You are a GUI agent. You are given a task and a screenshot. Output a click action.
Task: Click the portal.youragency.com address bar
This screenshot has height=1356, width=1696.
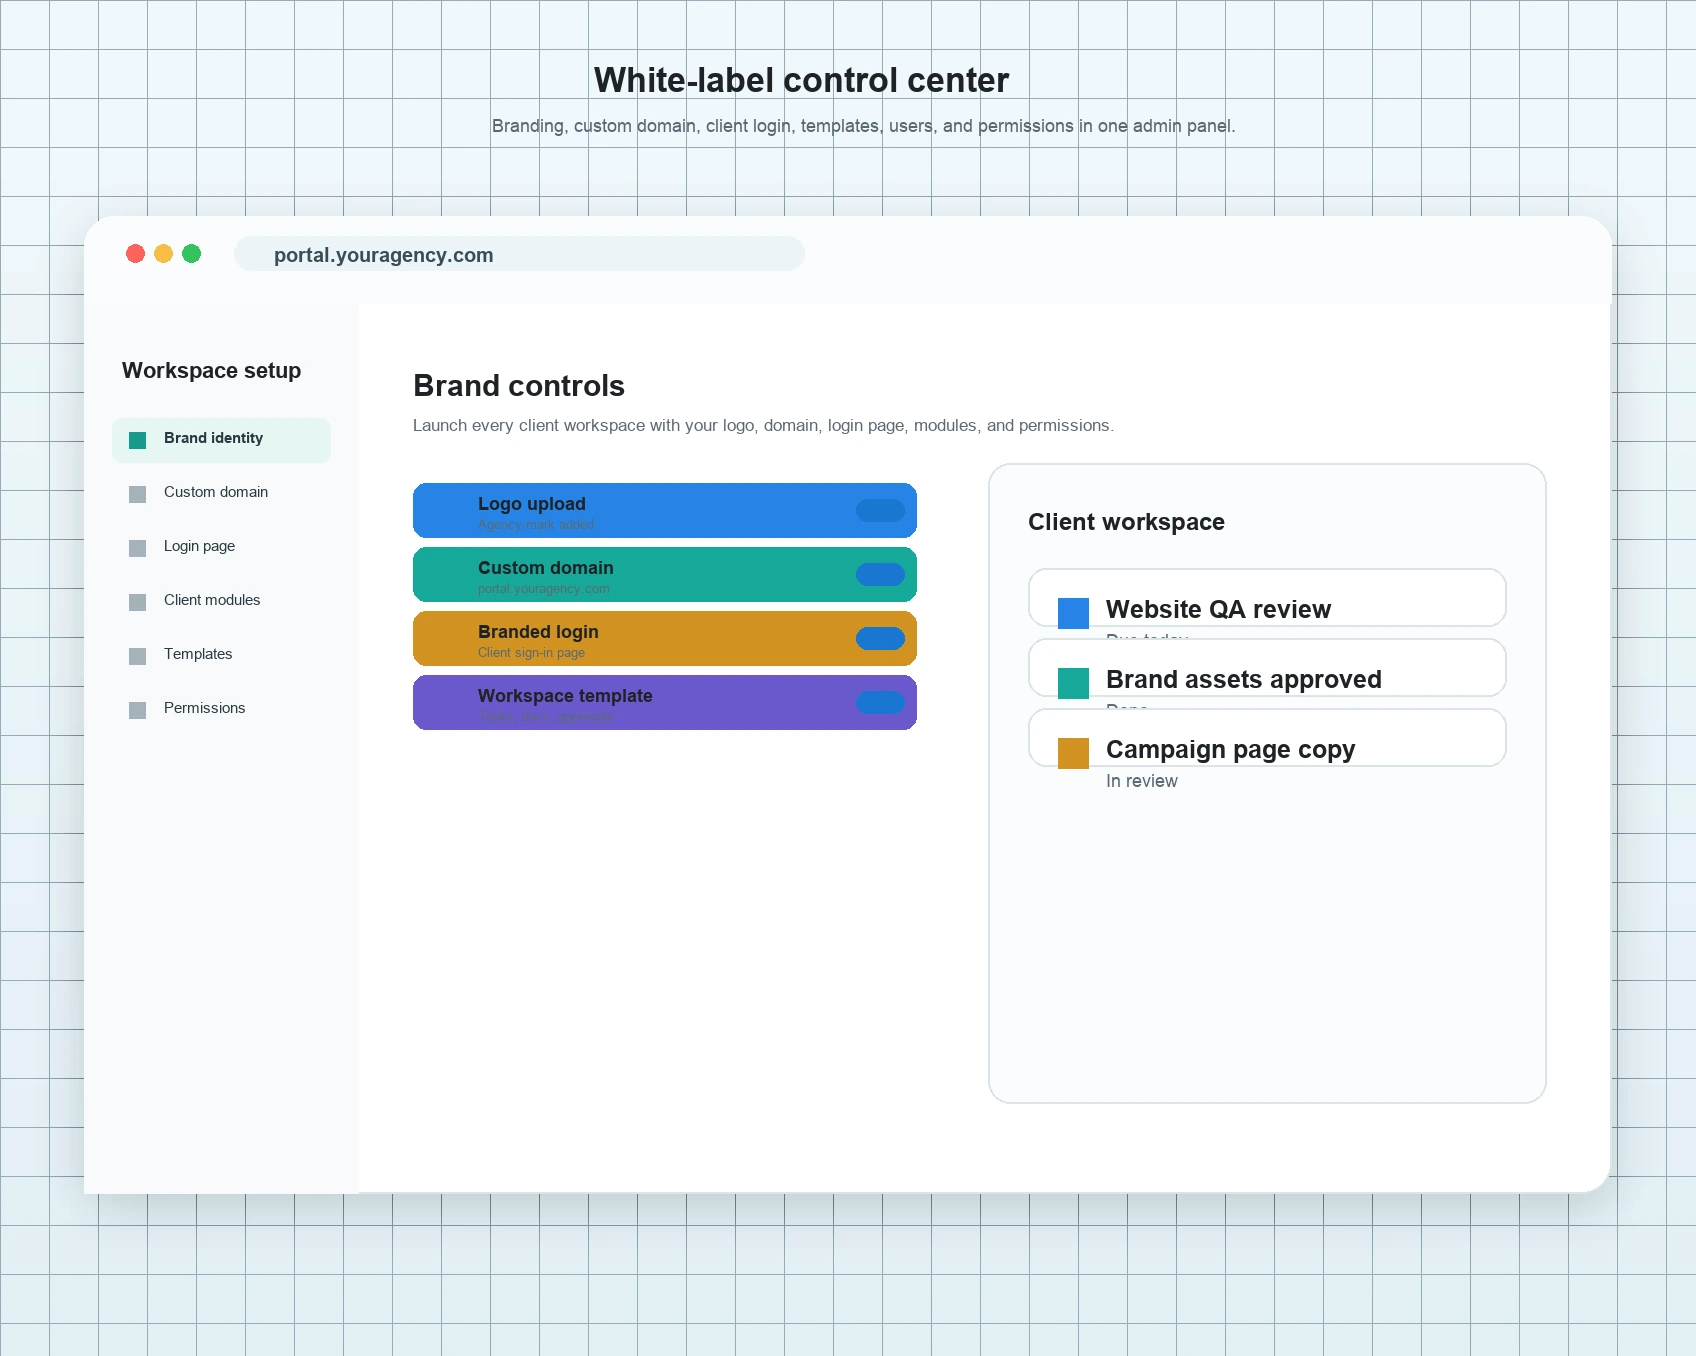(519, 254)
